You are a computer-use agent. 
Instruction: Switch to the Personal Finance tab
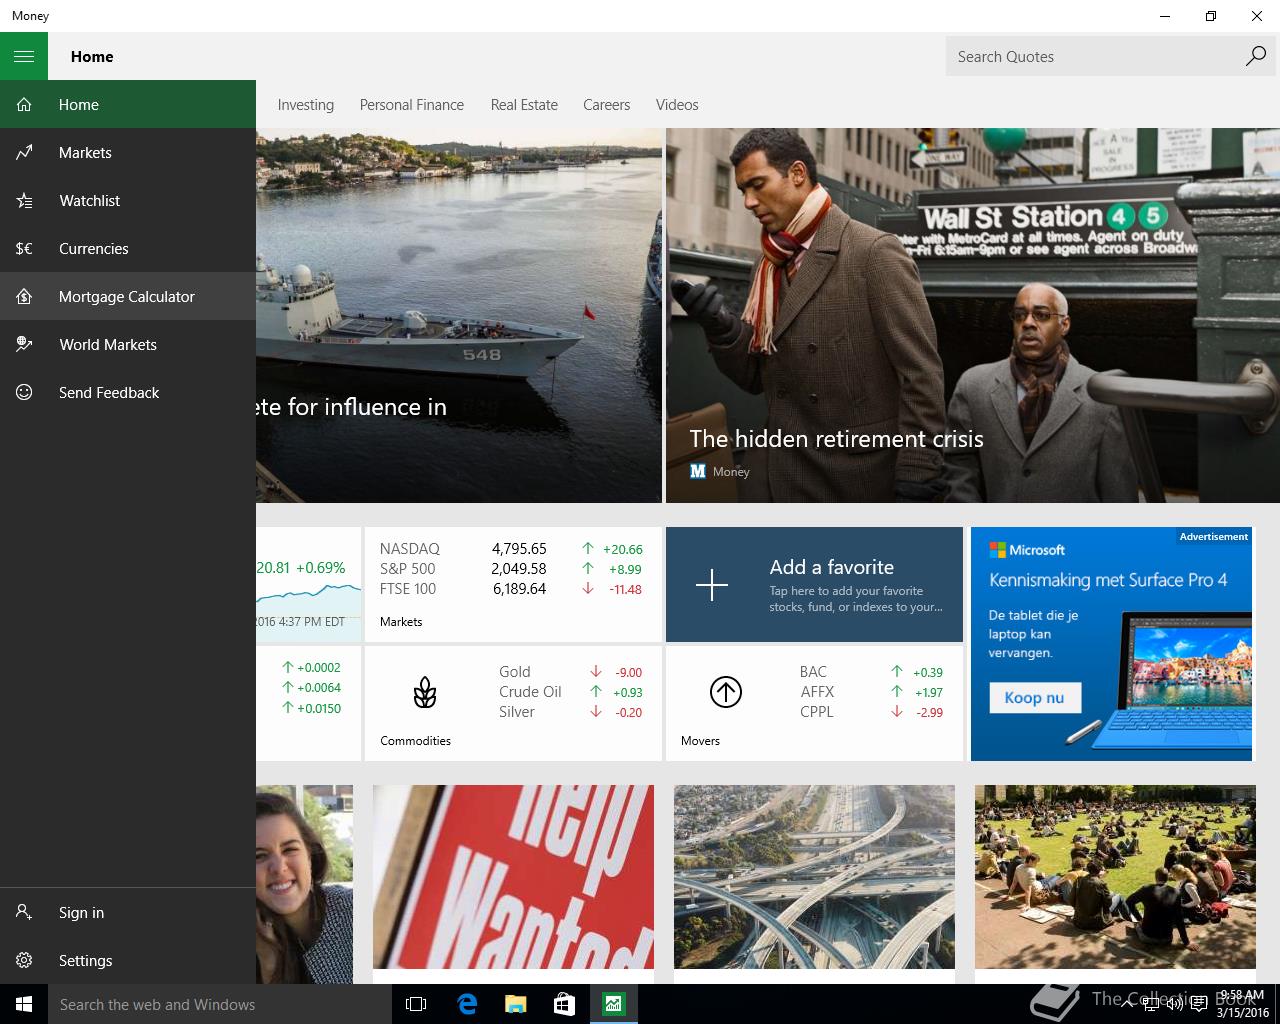pos(412,105)
